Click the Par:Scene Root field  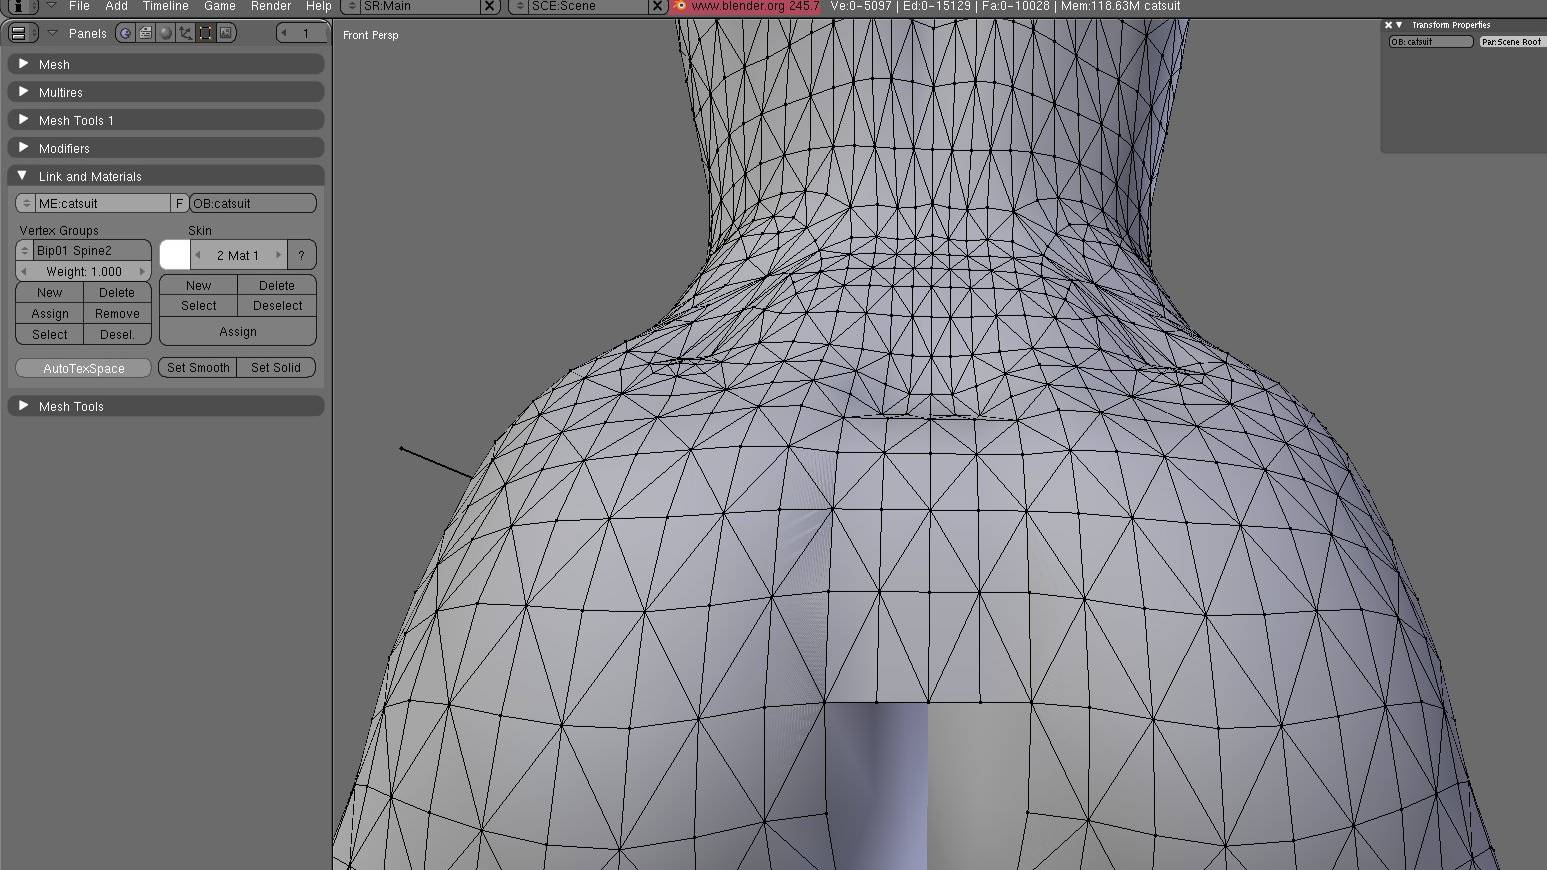pyautogui.click(x=1512, y=42)
